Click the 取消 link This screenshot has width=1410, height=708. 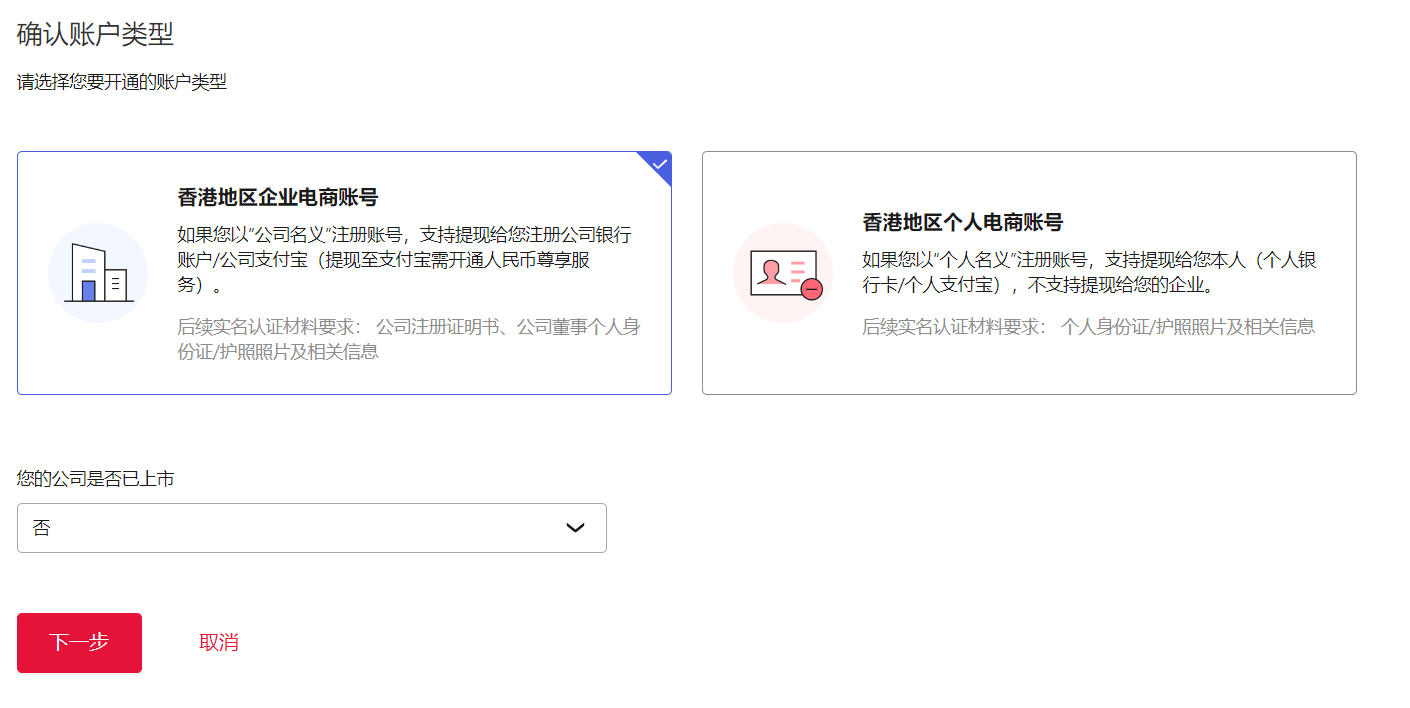click(219, 643)
